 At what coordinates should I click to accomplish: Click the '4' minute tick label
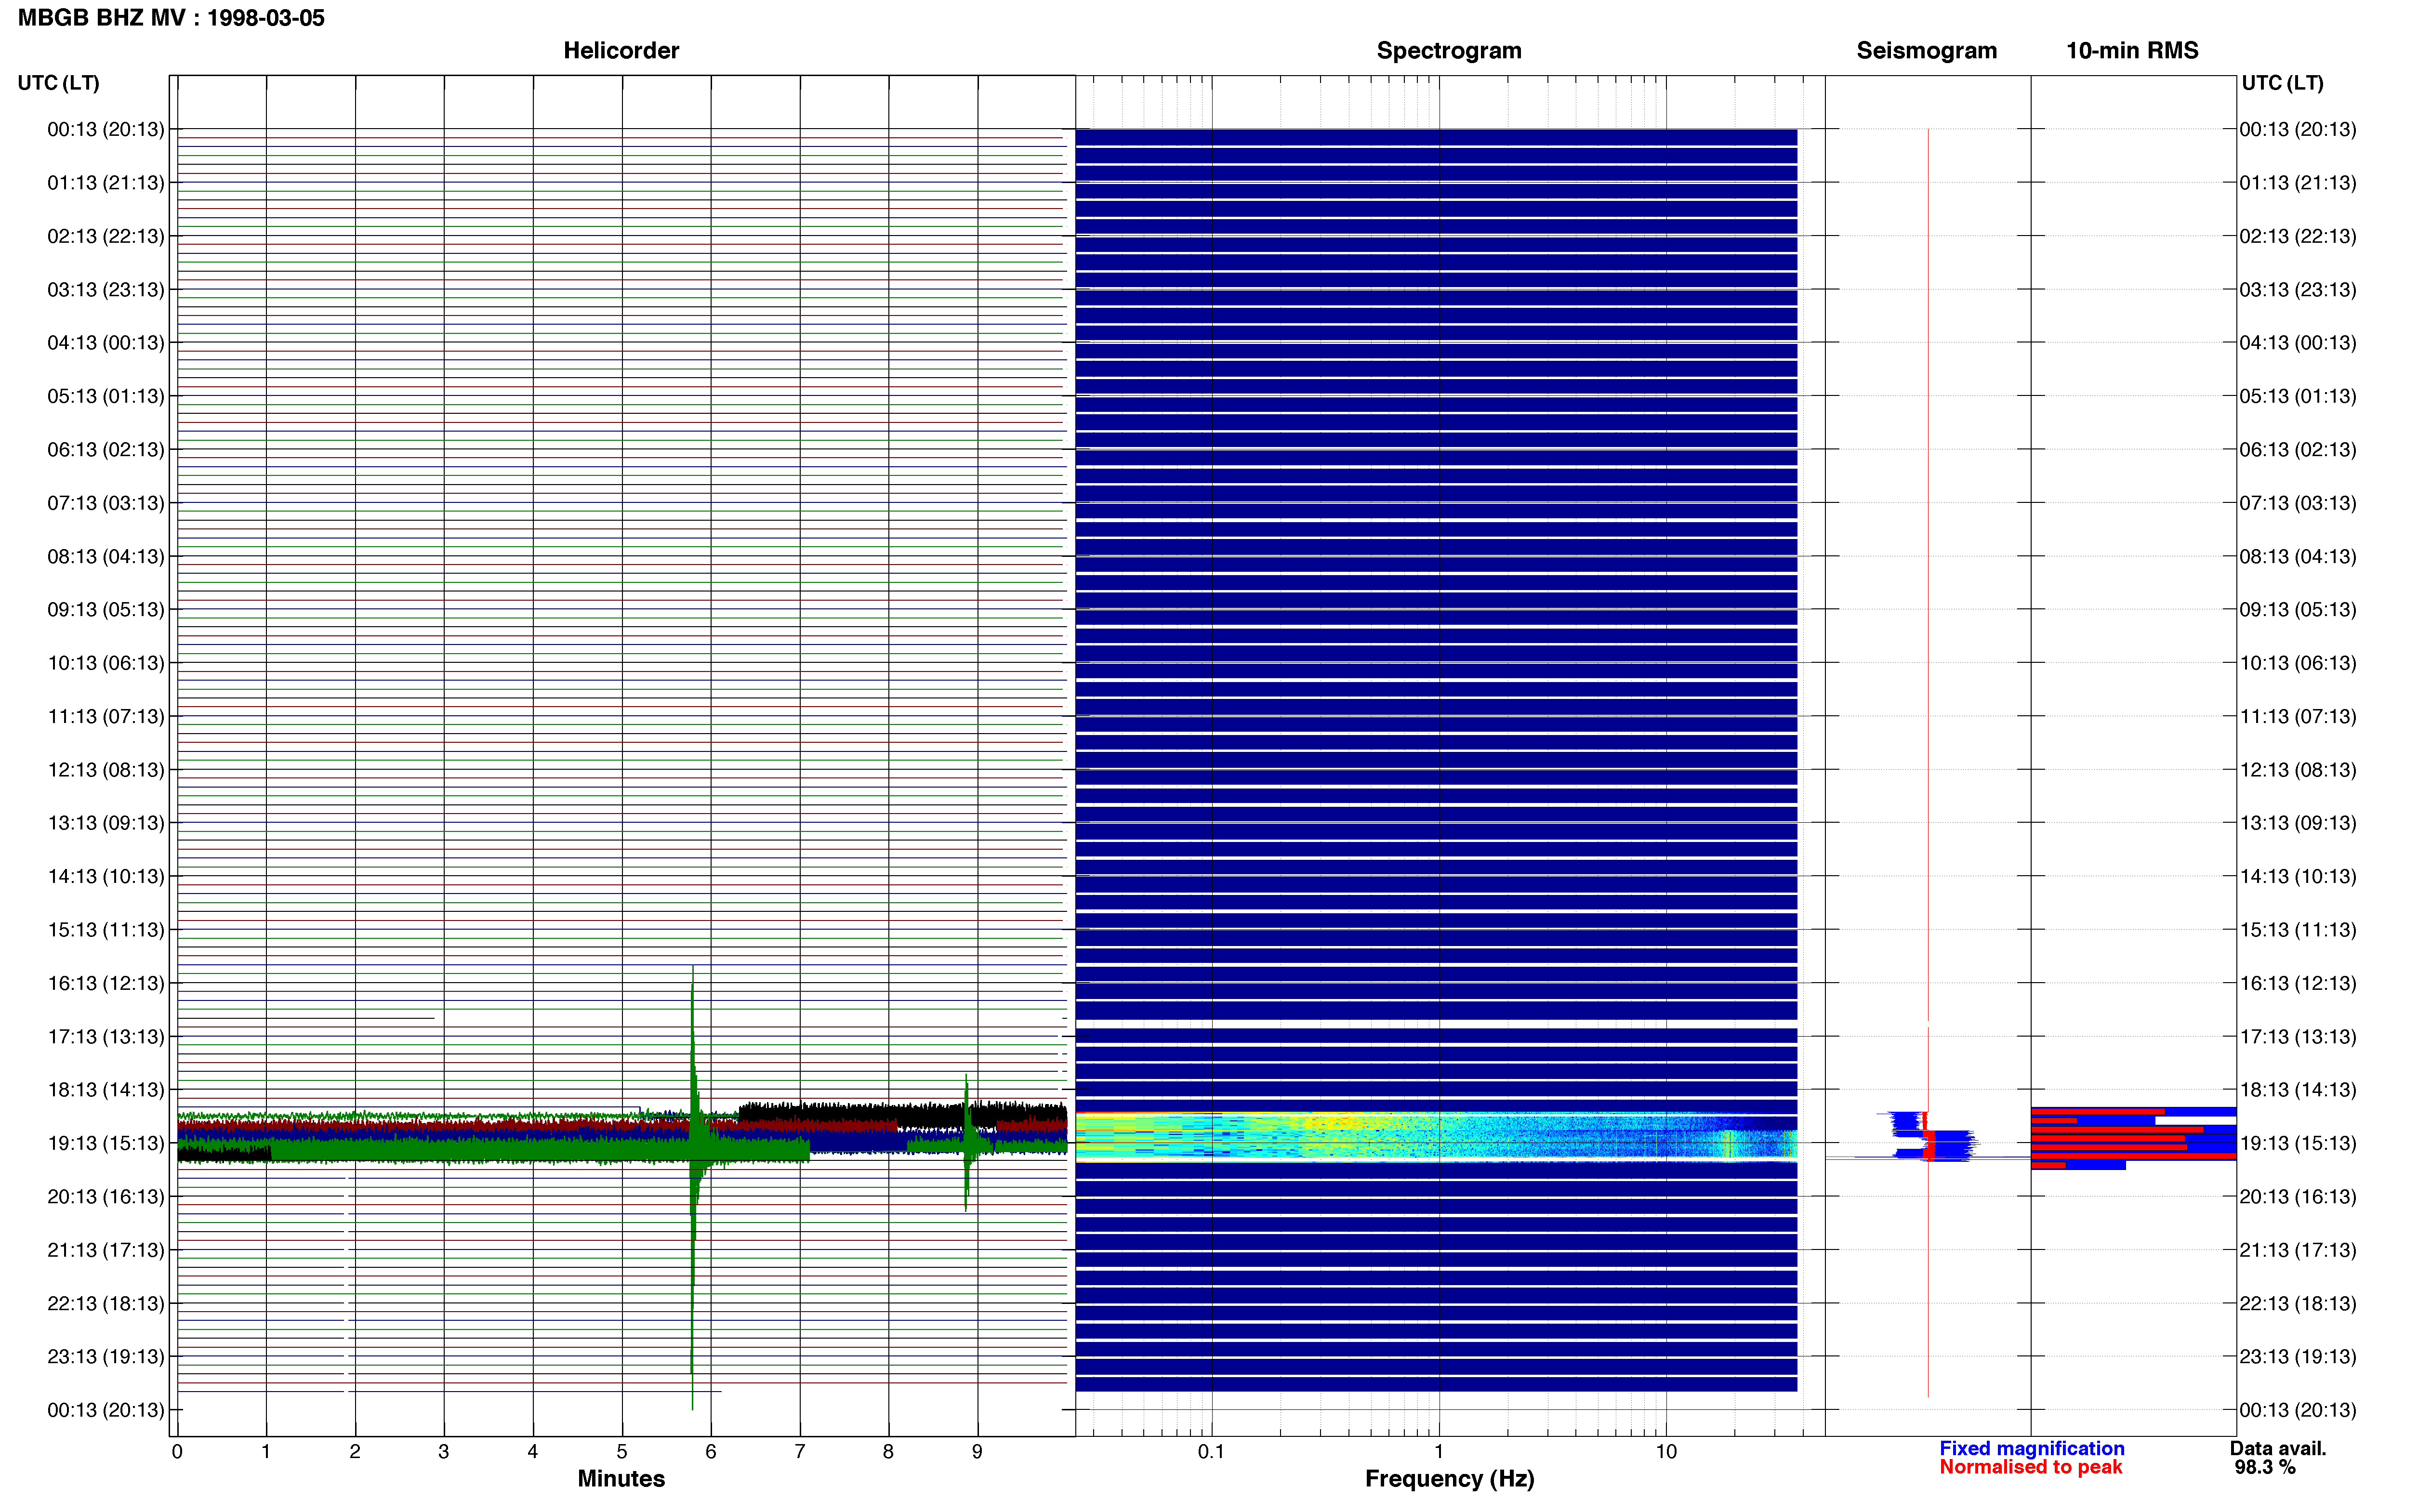click(x=533, y=1451)
